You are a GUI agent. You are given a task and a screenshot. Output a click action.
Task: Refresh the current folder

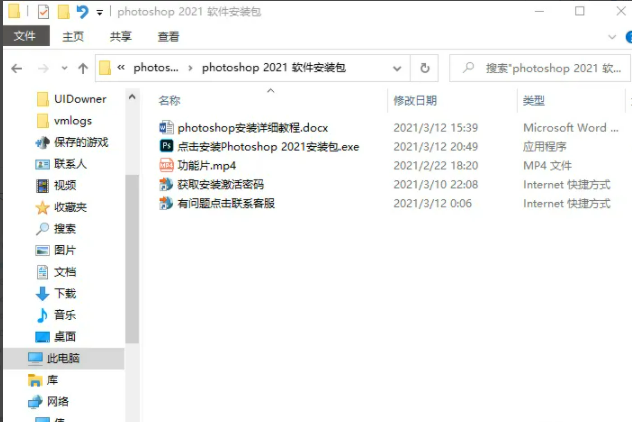click(x=424, y=68)
